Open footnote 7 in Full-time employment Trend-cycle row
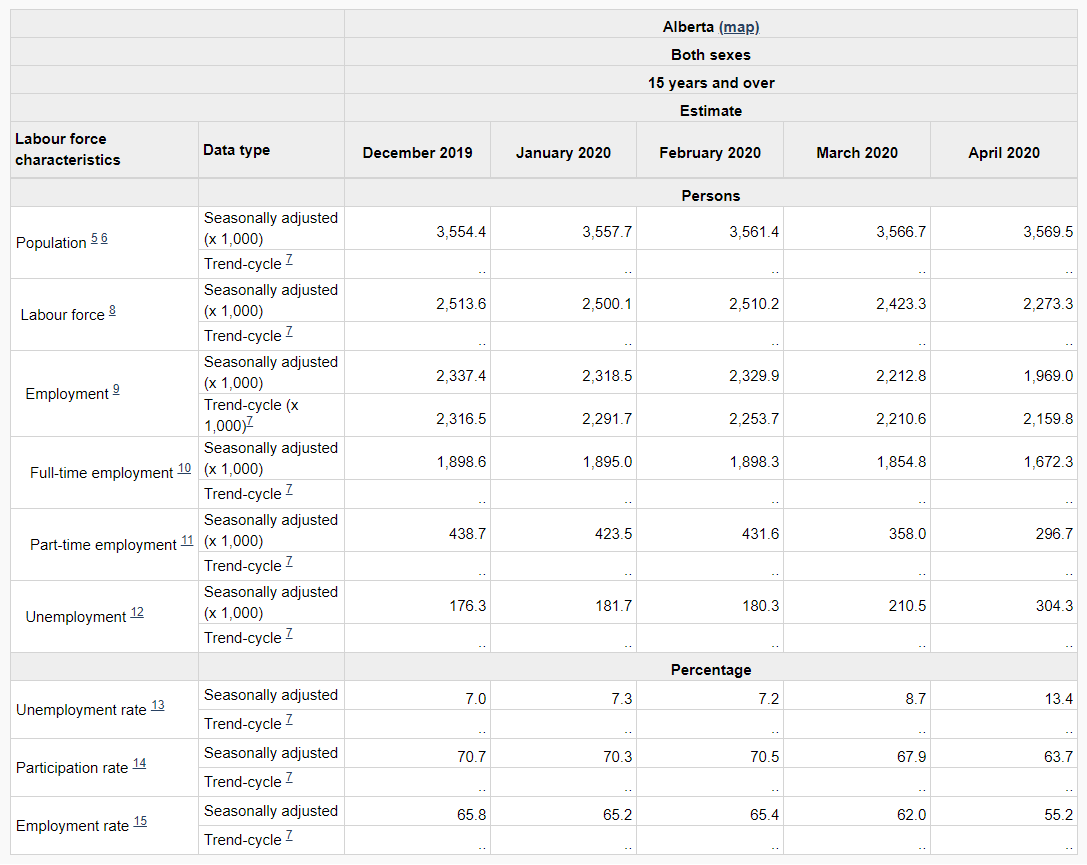This screenshot has height=865, width=1087. [x=289, y=490]
